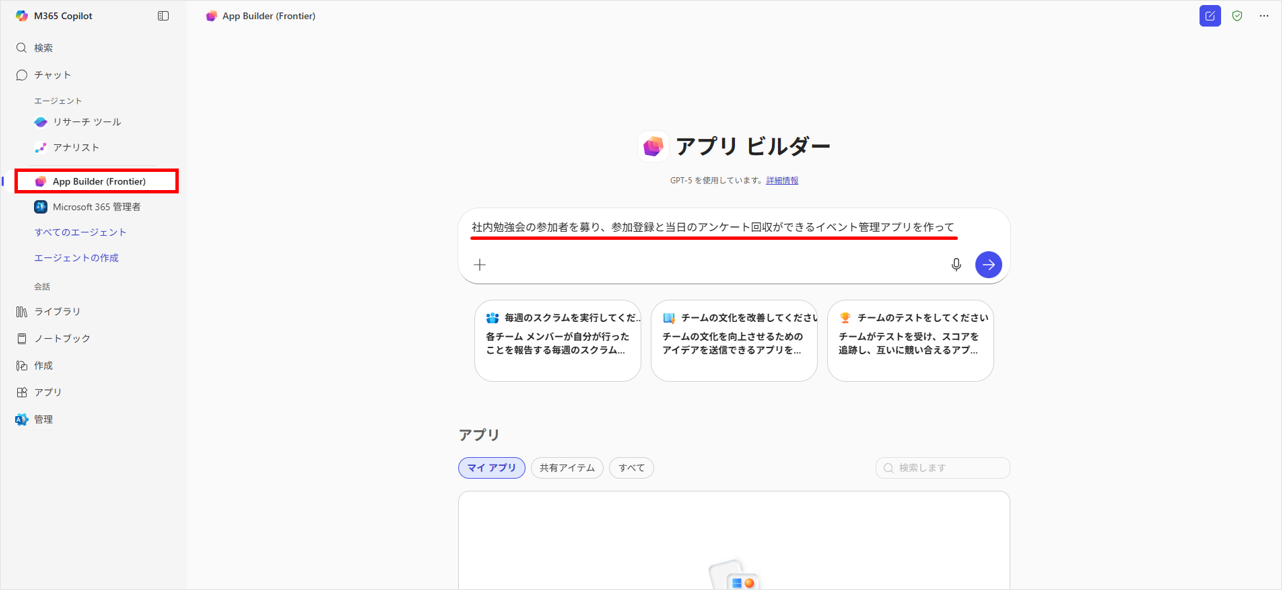This screenshot has width=1282, height=590.
Task: Open チャット in the left sidebar
Action: click(x=52, y=75)
